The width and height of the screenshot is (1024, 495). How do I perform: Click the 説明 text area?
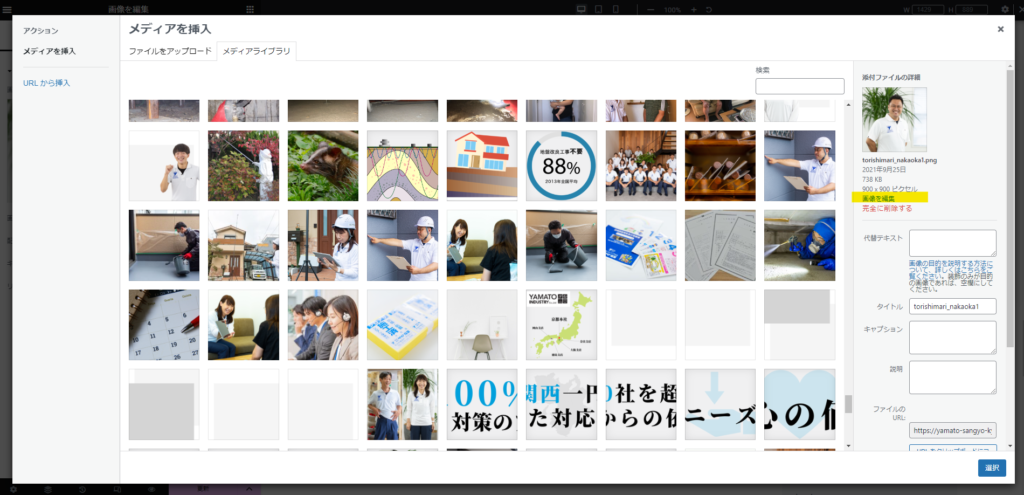click(x=953, y=377)
